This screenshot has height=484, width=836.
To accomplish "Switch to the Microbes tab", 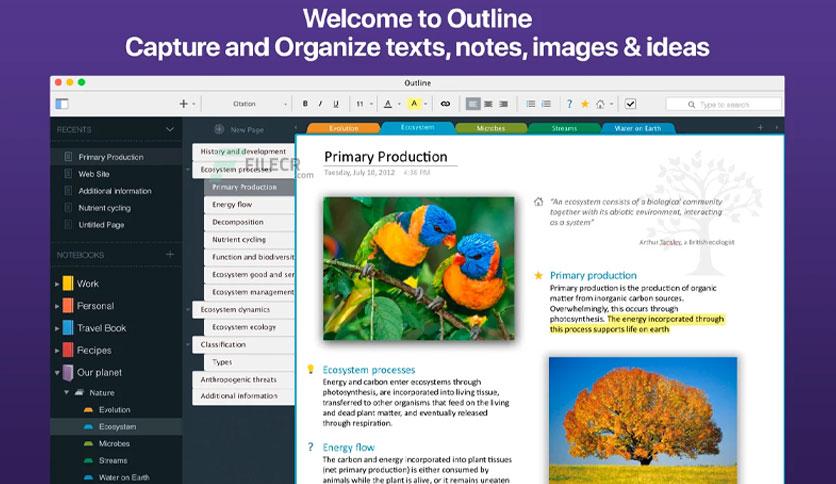I will [491, 128].
